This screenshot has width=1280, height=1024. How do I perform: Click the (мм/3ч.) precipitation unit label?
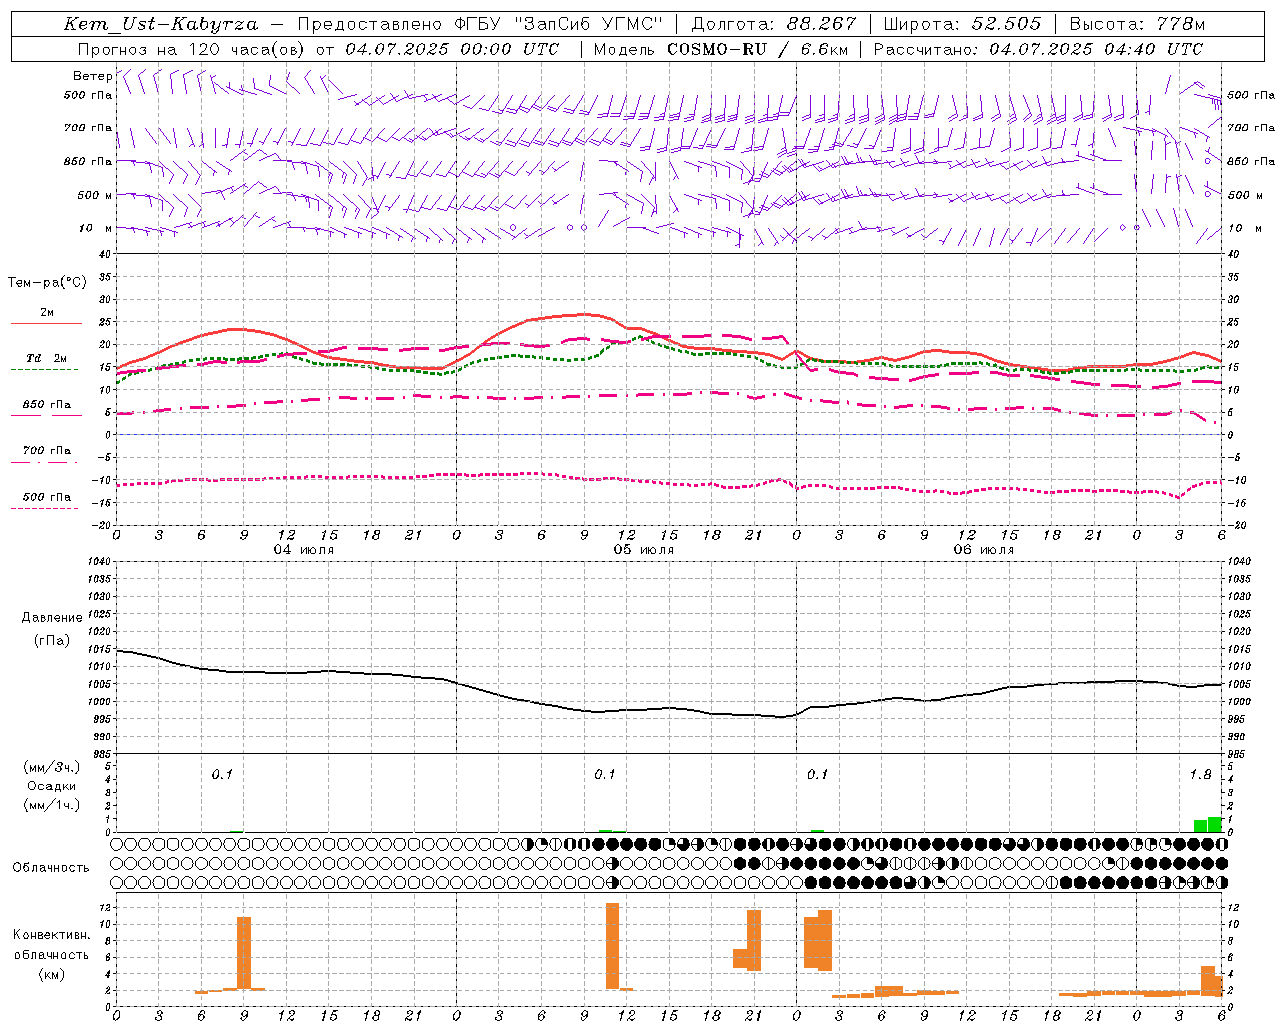52,767
